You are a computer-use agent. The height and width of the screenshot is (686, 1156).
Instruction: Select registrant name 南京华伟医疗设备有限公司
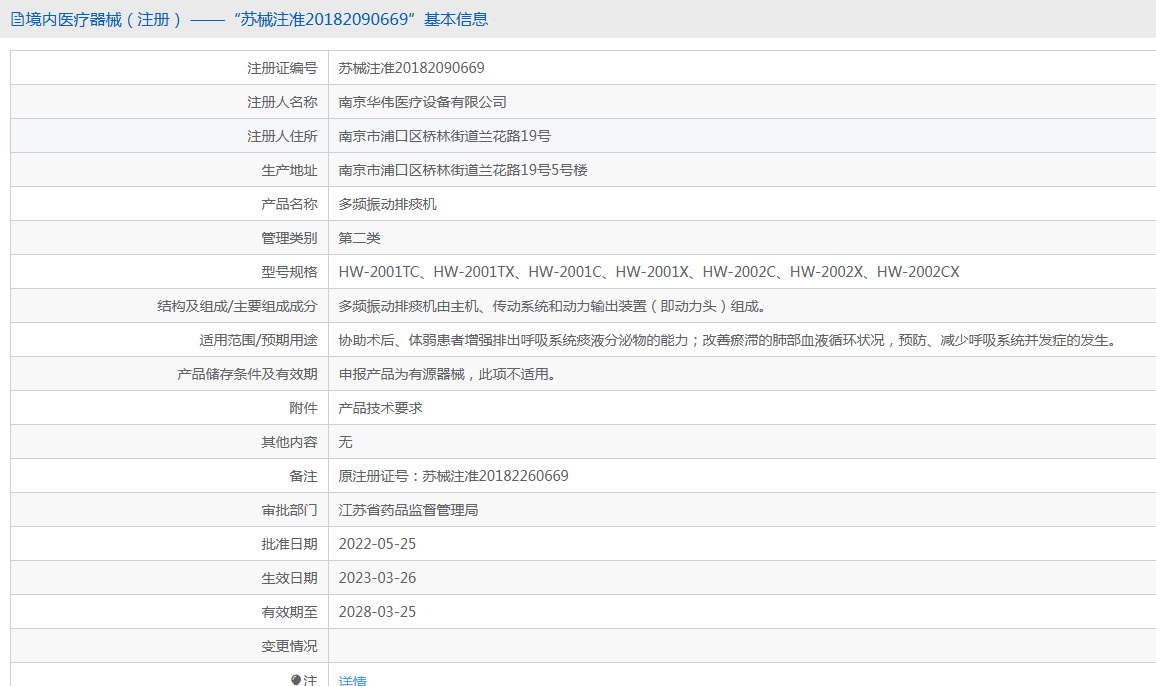[422, 102]
